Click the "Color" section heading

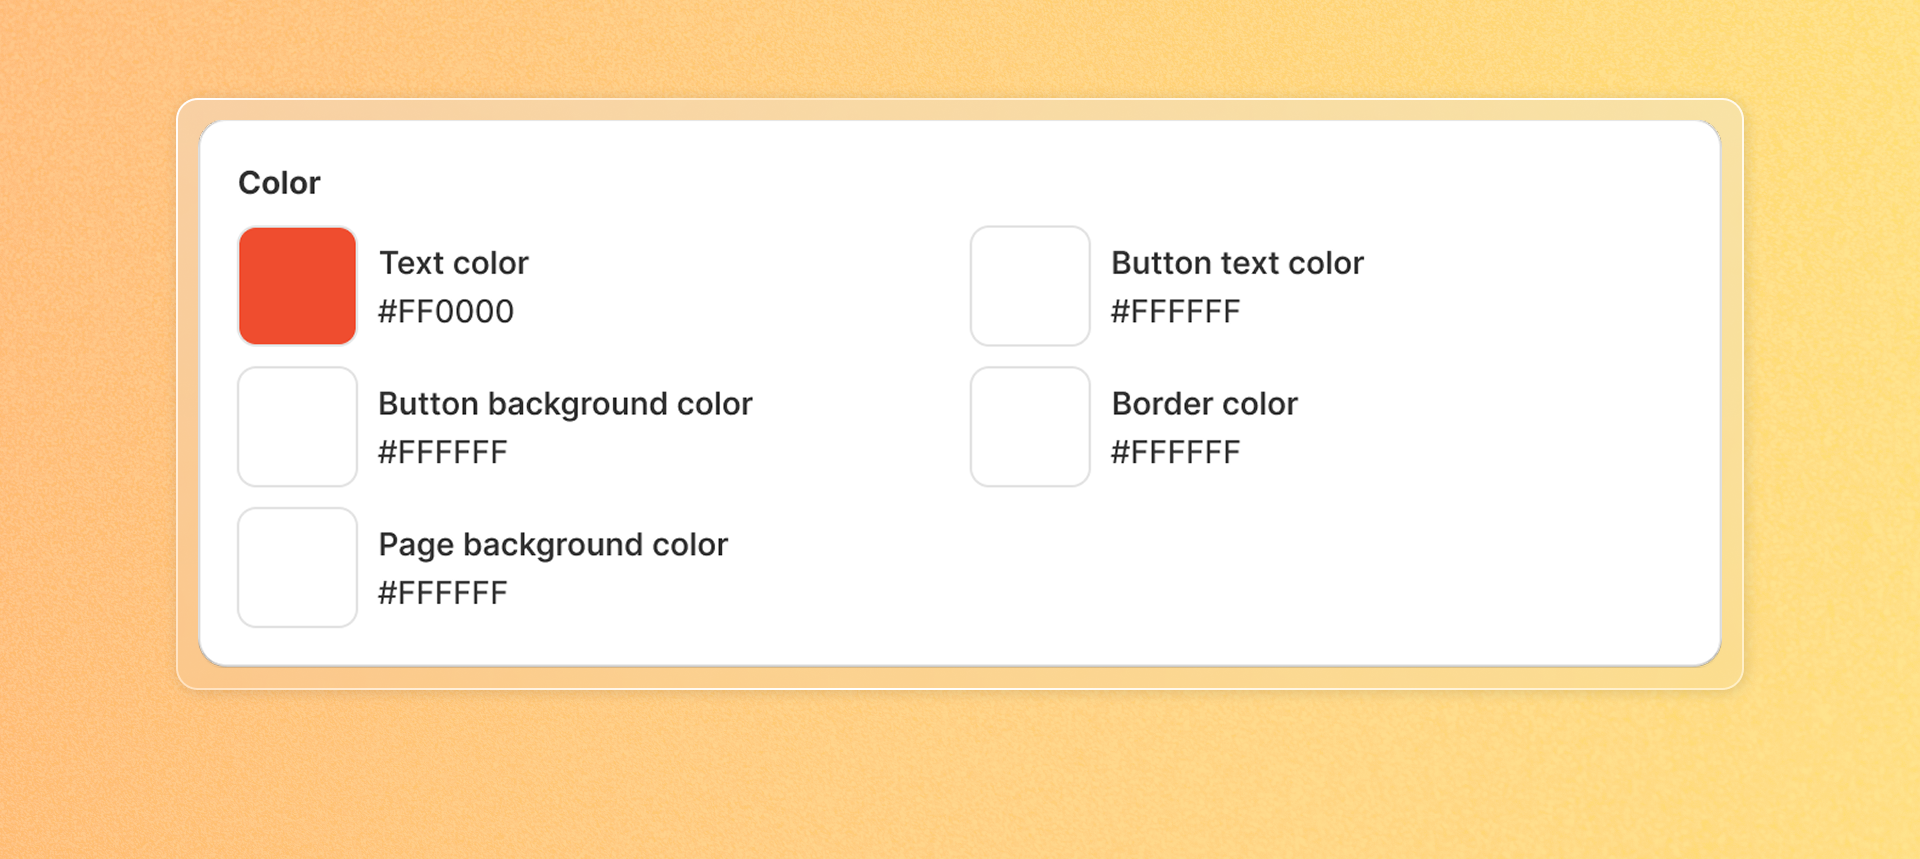[279, 183]
